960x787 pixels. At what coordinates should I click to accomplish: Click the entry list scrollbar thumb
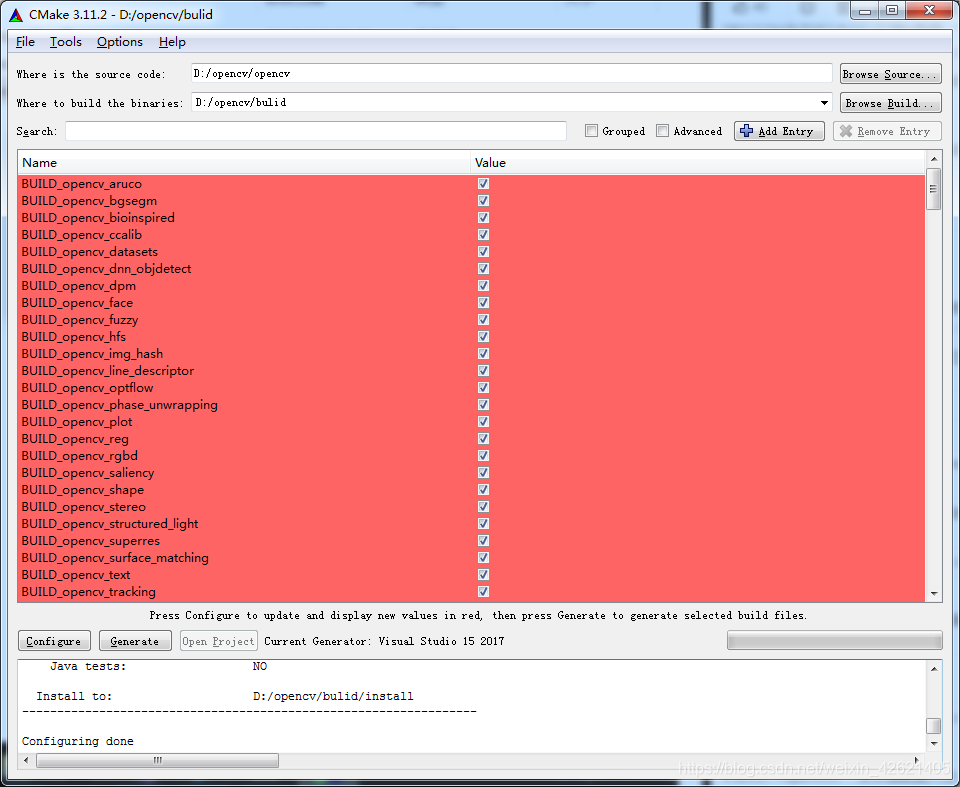pyautogui.click(x=934, y=189)
